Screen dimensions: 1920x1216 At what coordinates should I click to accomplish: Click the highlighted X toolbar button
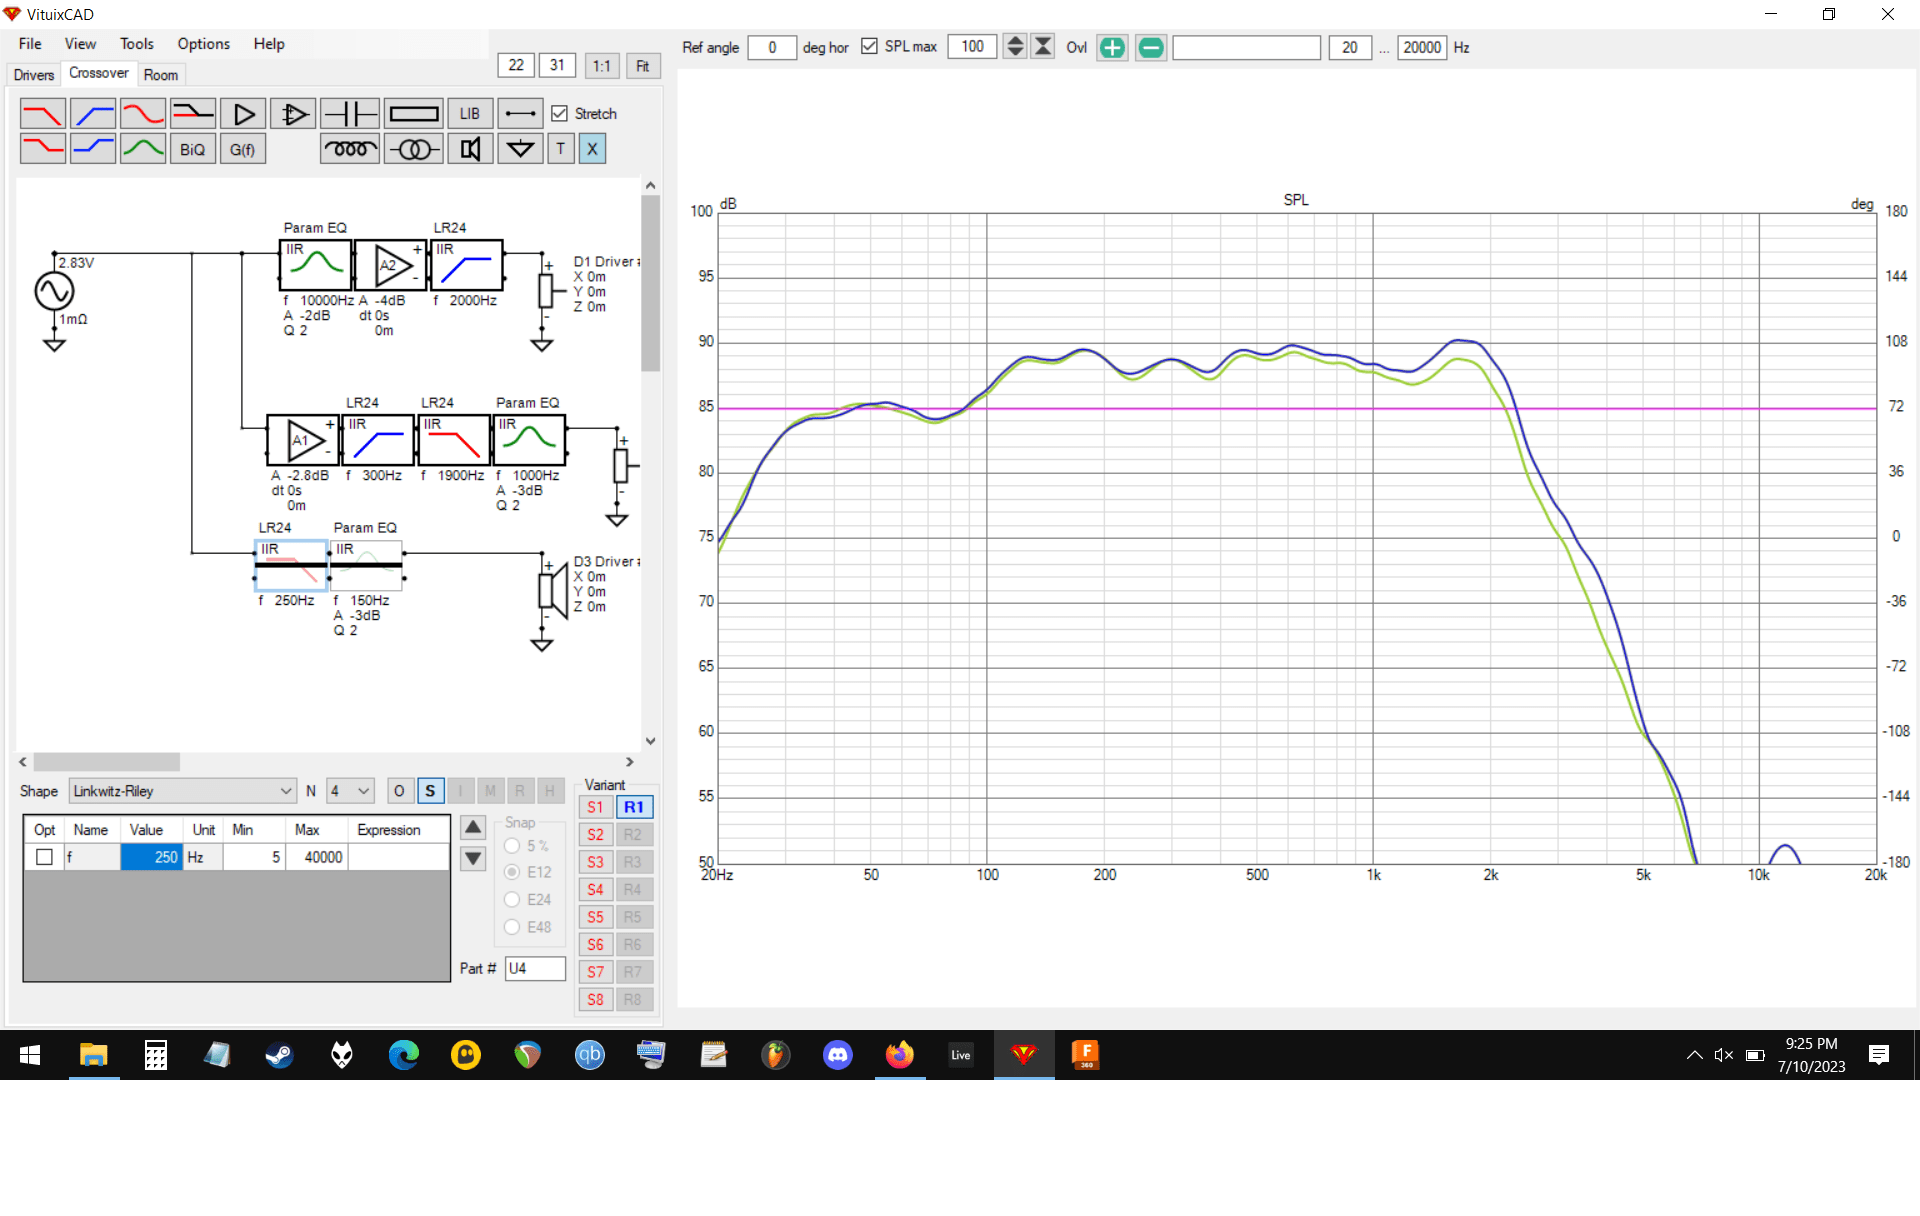click(592, 149)
